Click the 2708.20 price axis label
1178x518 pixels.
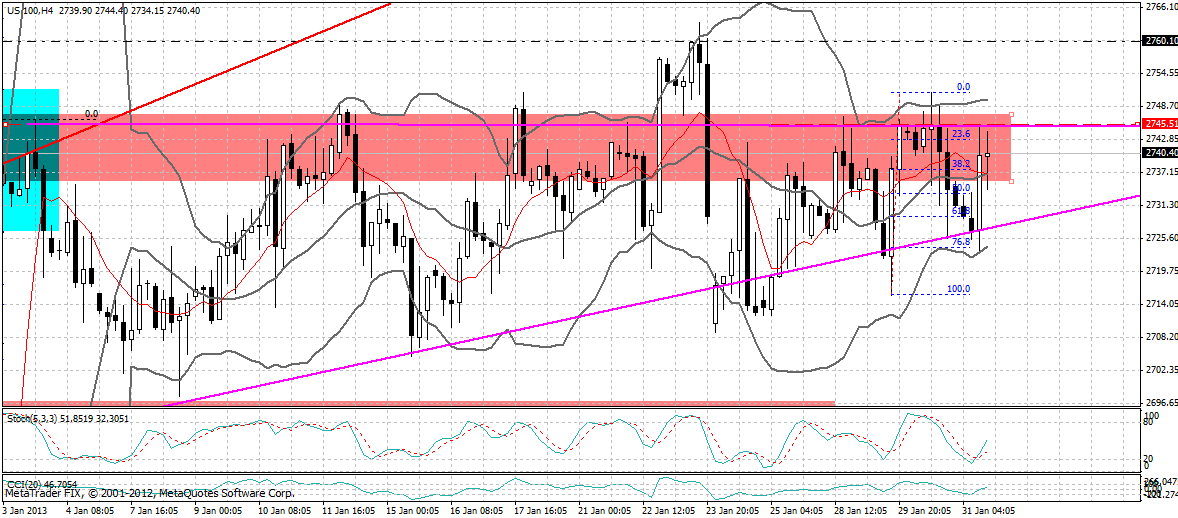1161,337
